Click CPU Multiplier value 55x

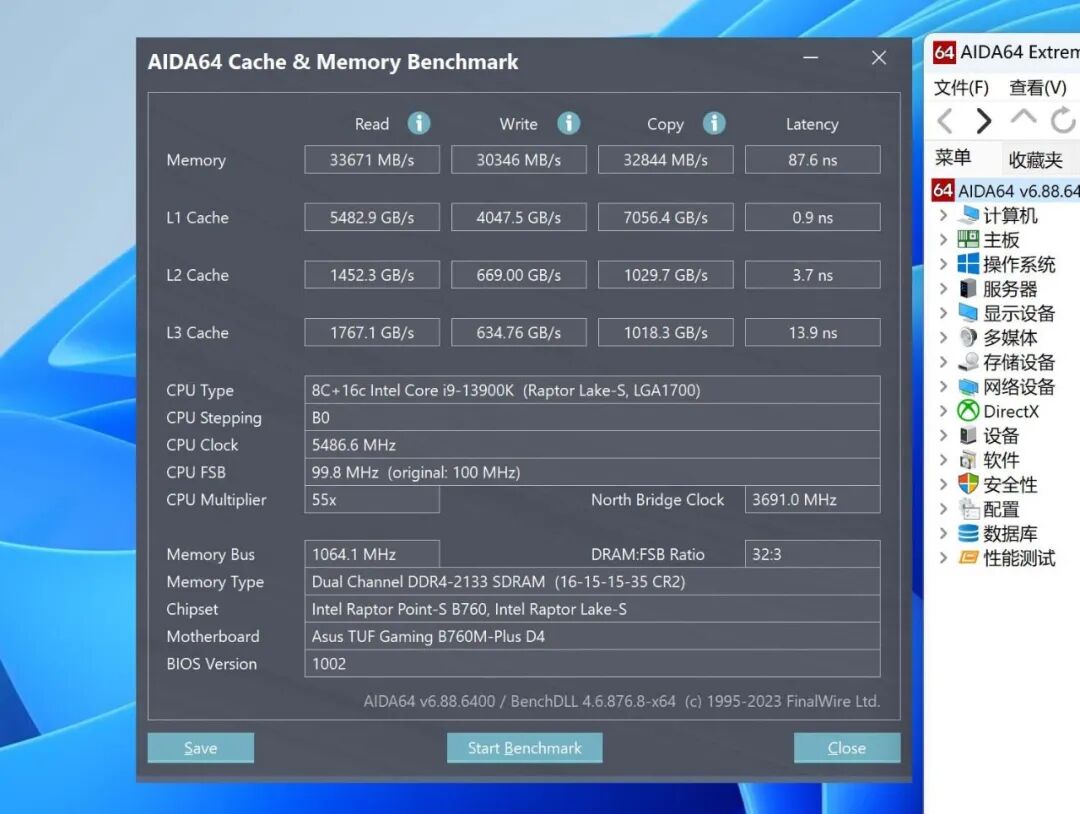[x=372, y=499]
